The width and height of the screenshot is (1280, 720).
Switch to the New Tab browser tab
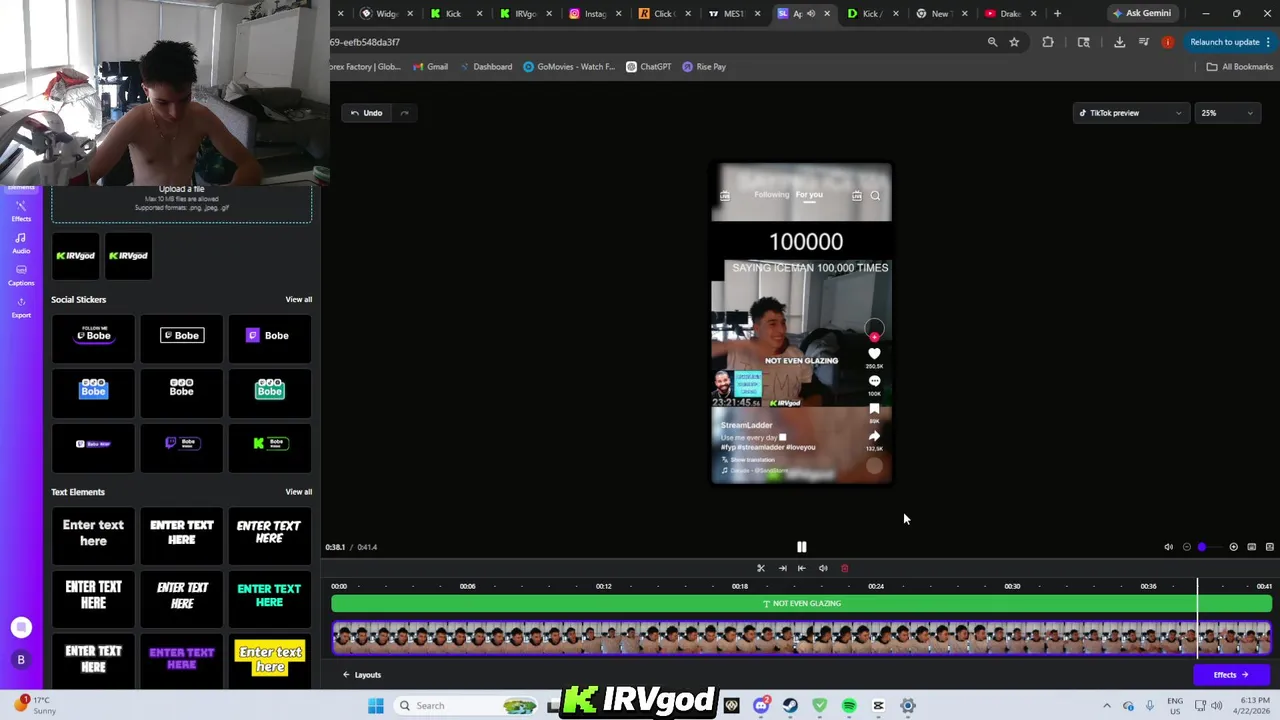point(940,14)
